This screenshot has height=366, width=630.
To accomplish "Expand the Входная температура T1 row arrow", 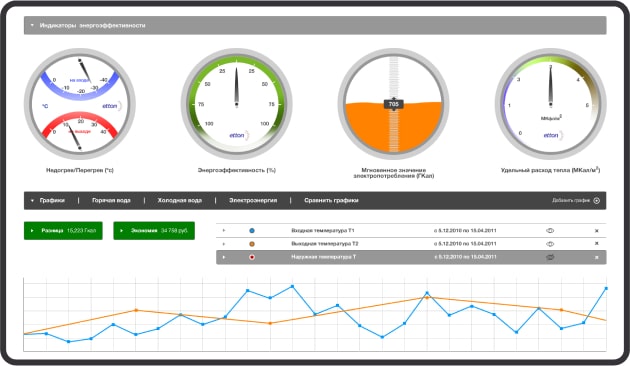I will pyautogui.click(x=224, y=231).
